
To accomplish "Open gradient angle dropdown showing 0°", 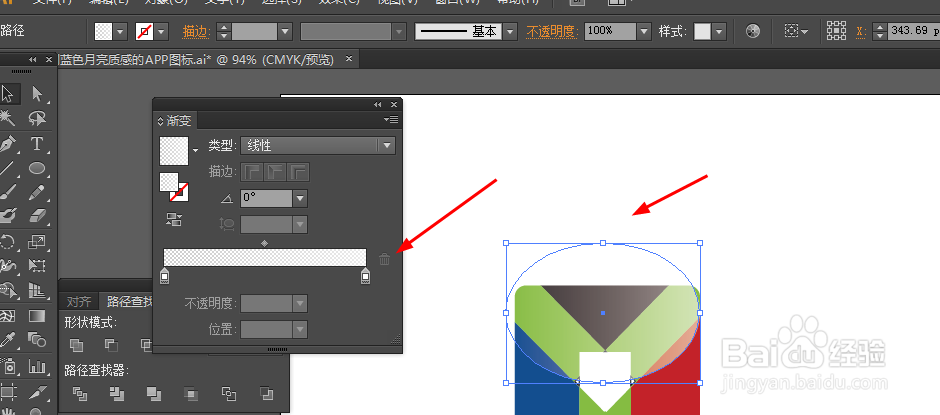I will coord(300,198).
